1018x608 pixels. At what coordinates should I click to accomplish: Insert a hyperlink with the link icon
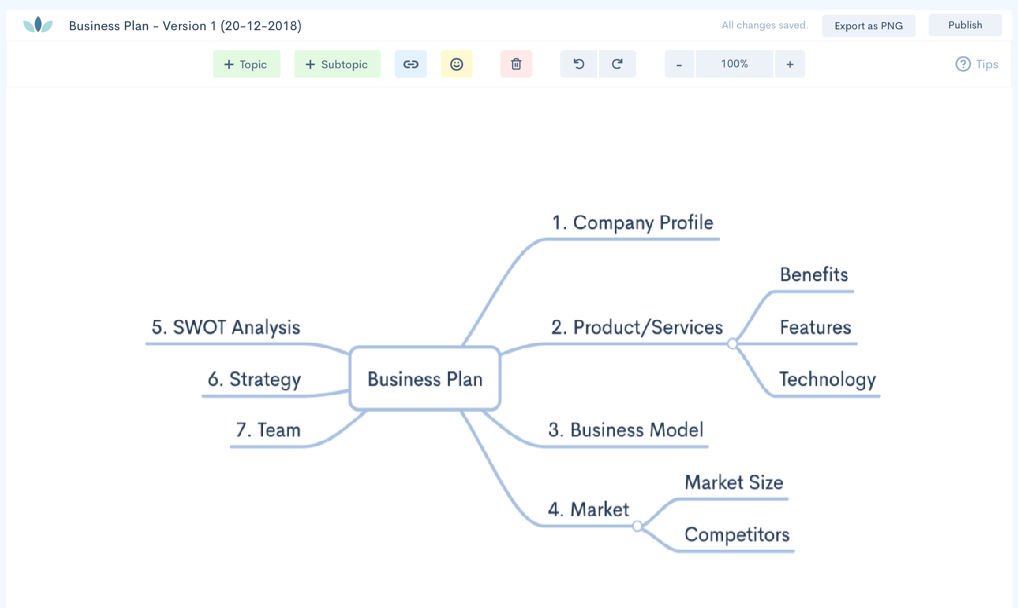(410, 63)
